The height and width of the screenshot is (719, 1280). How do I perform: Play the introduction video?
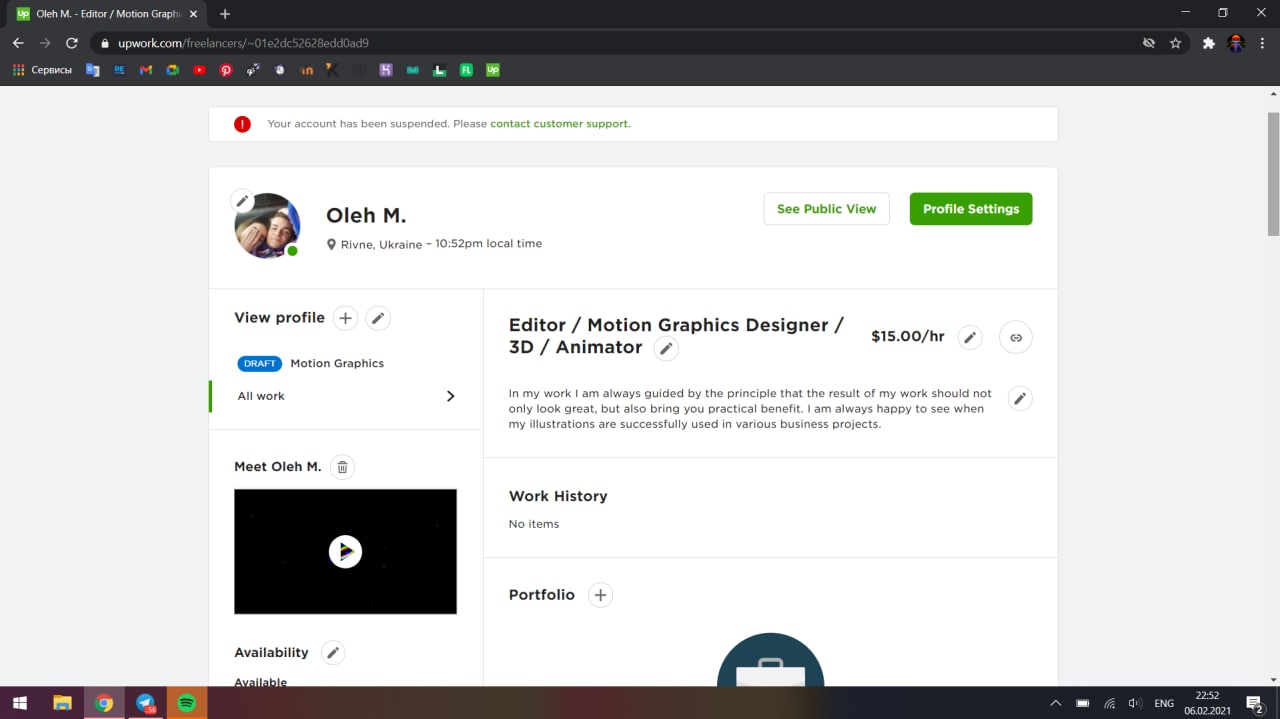click(x=345, y=551)
